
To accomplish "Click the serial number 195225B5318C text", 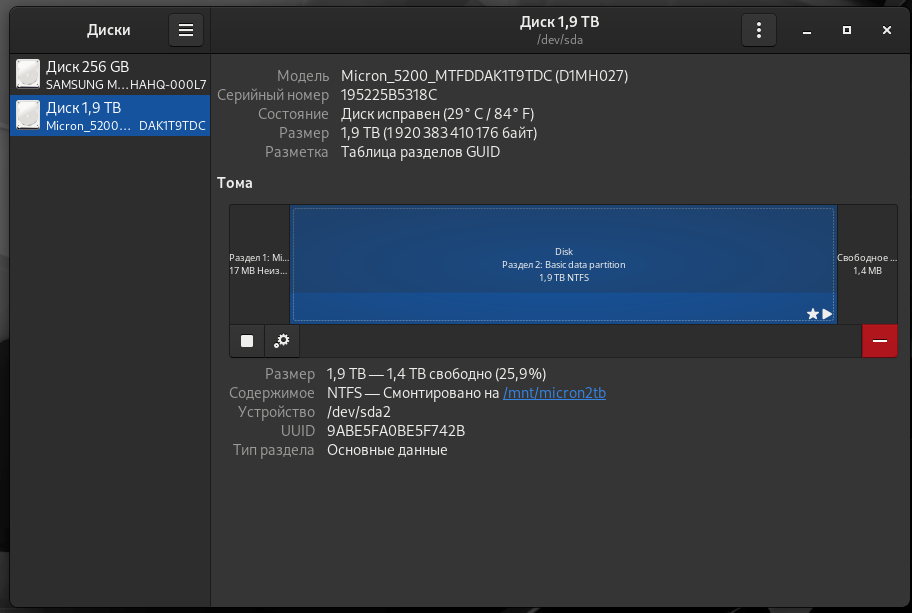I will click(x=389, y=95).
